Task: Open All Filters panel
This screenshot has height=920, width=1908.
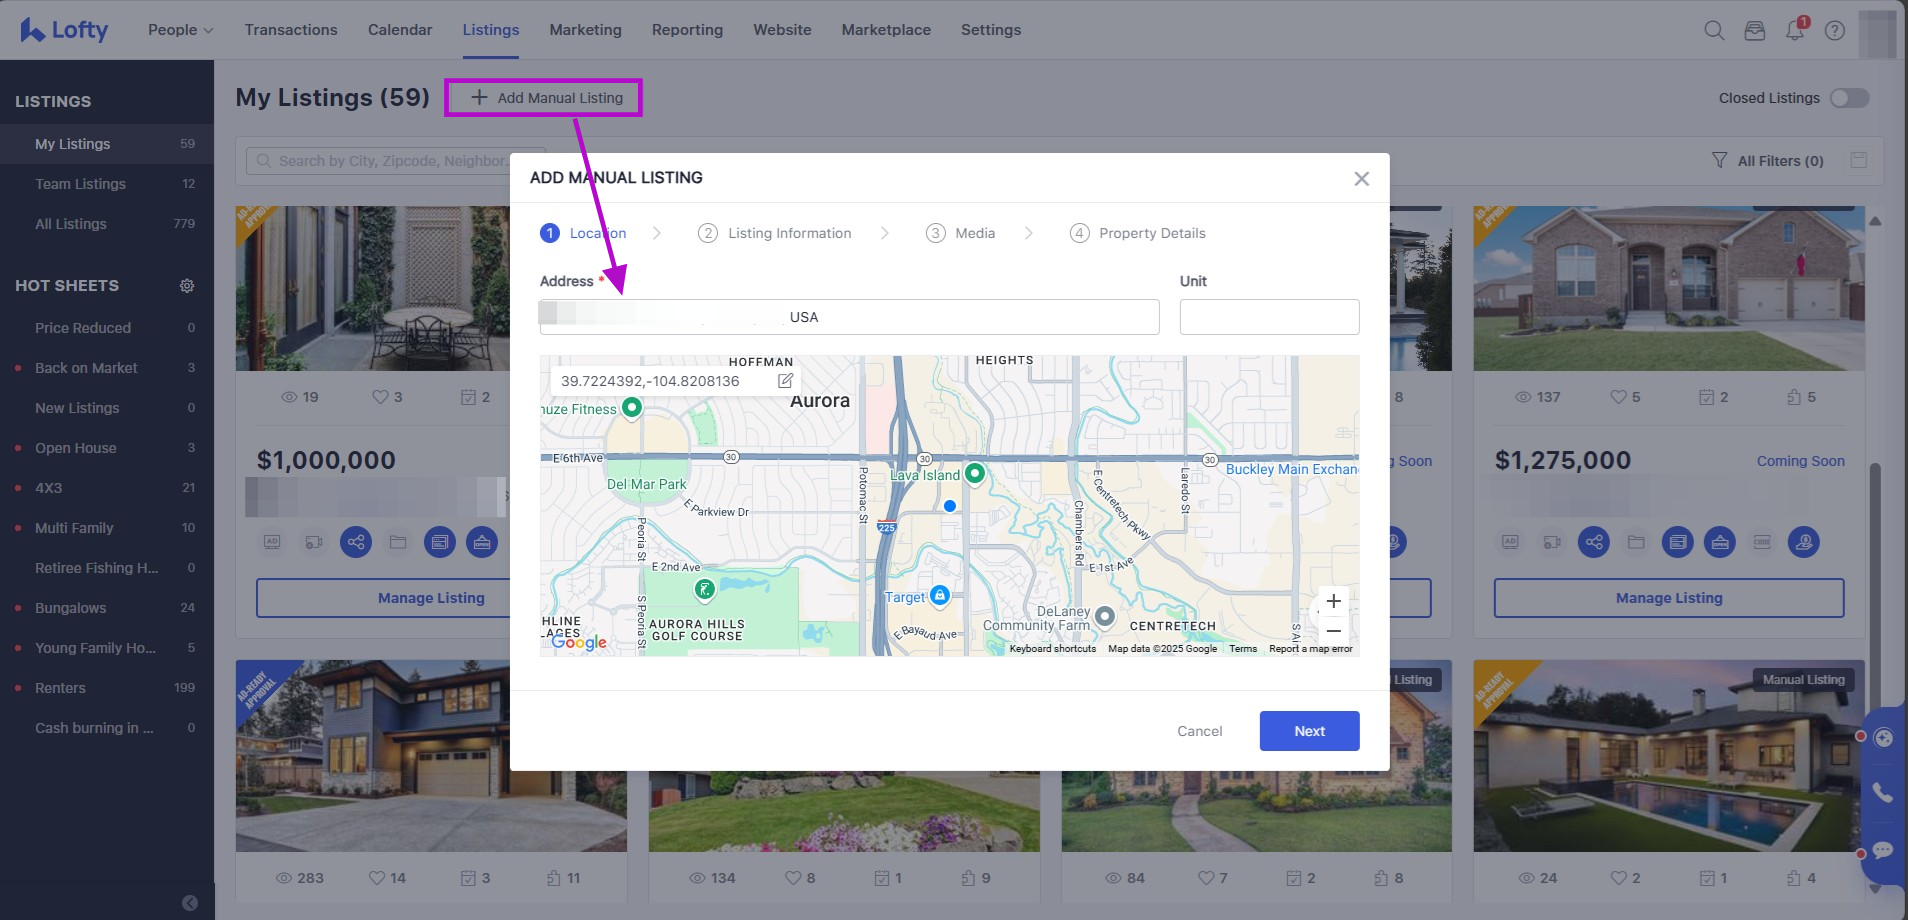Action: pyautogui.click(x=1768, y=161)
